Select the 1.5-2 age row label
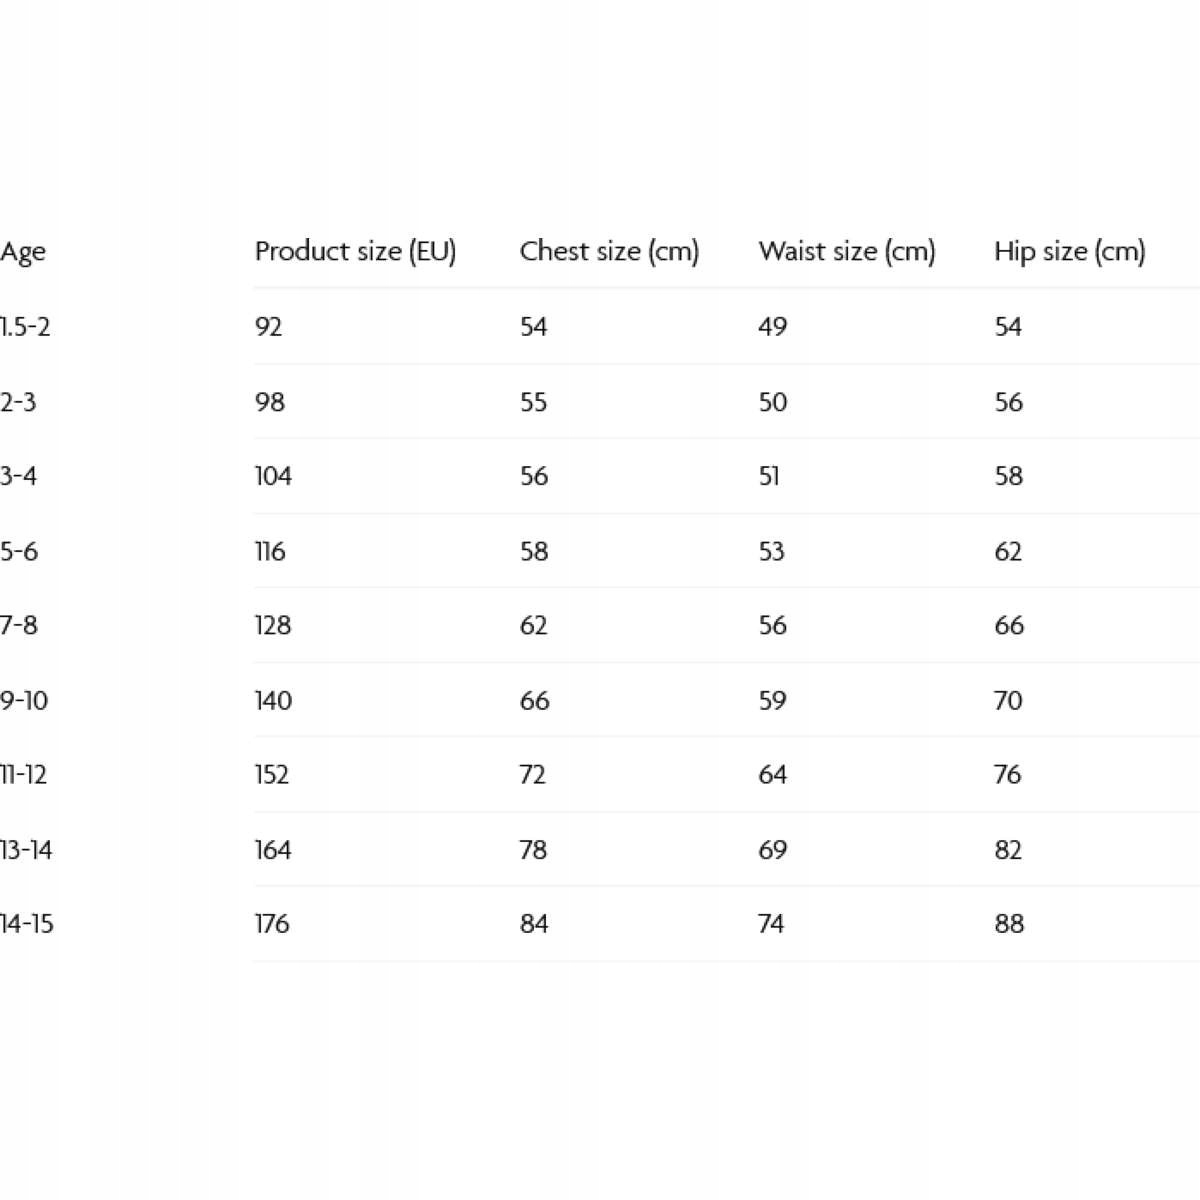Image resolution: width=1200 pixels, height=1200 pixels. coord(25,327)
